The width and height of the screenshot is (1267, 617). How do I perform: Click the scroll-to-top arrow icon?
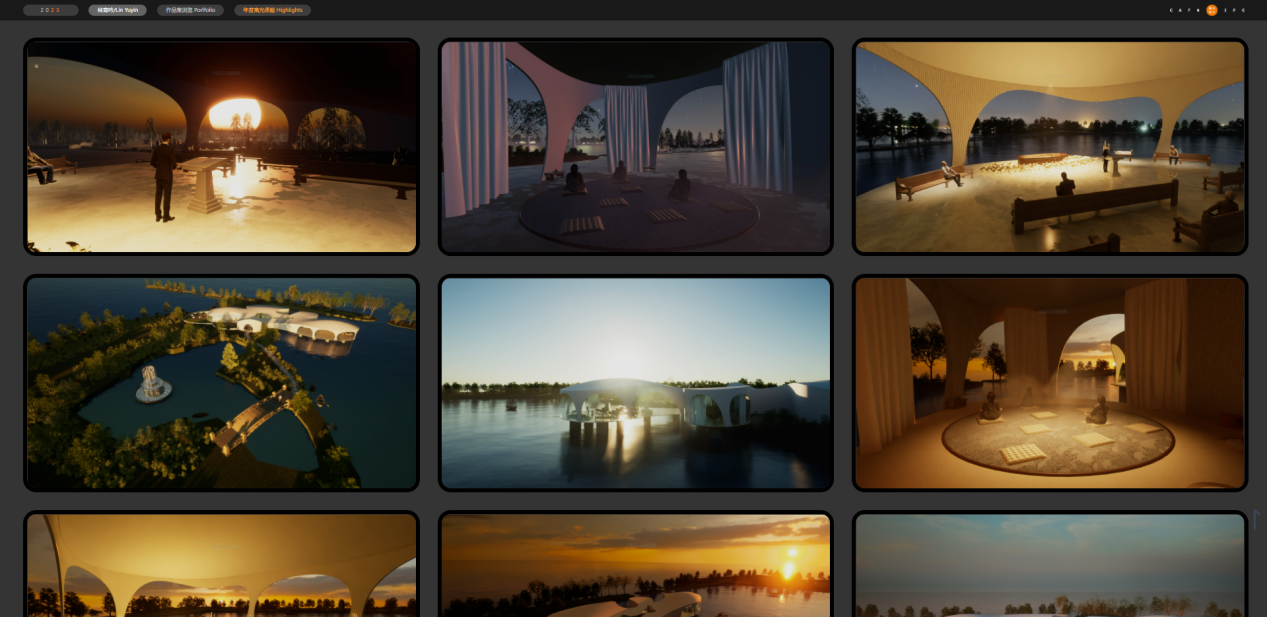pos(1257,520)
